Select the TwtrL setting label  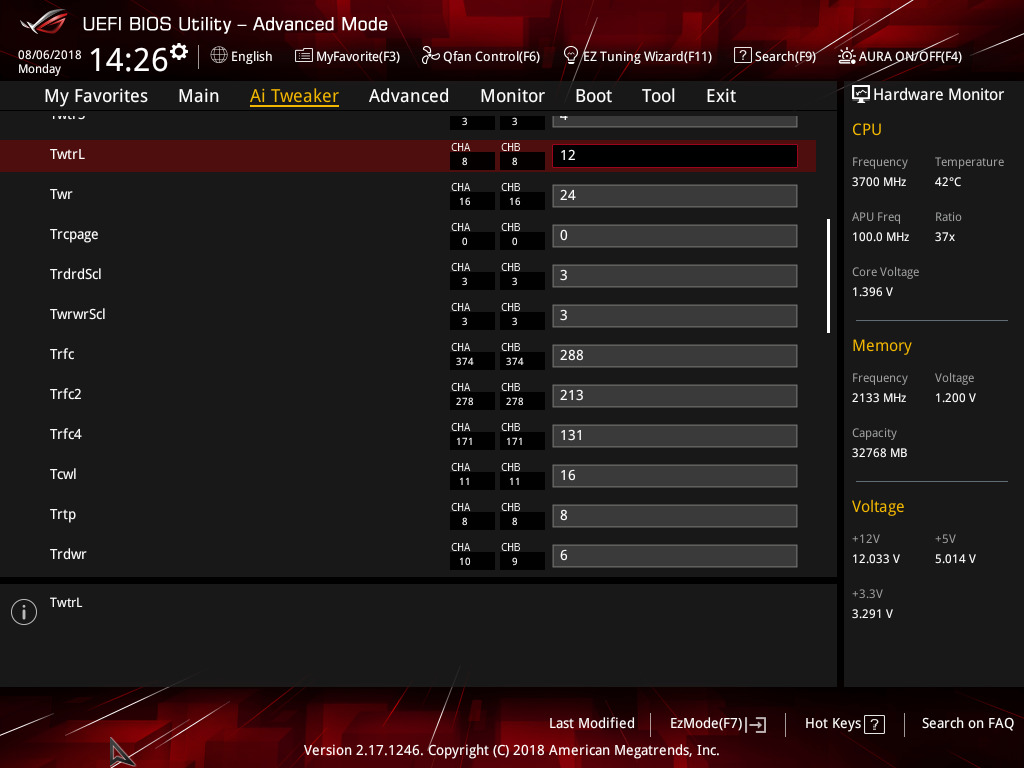tap(67, 154)
